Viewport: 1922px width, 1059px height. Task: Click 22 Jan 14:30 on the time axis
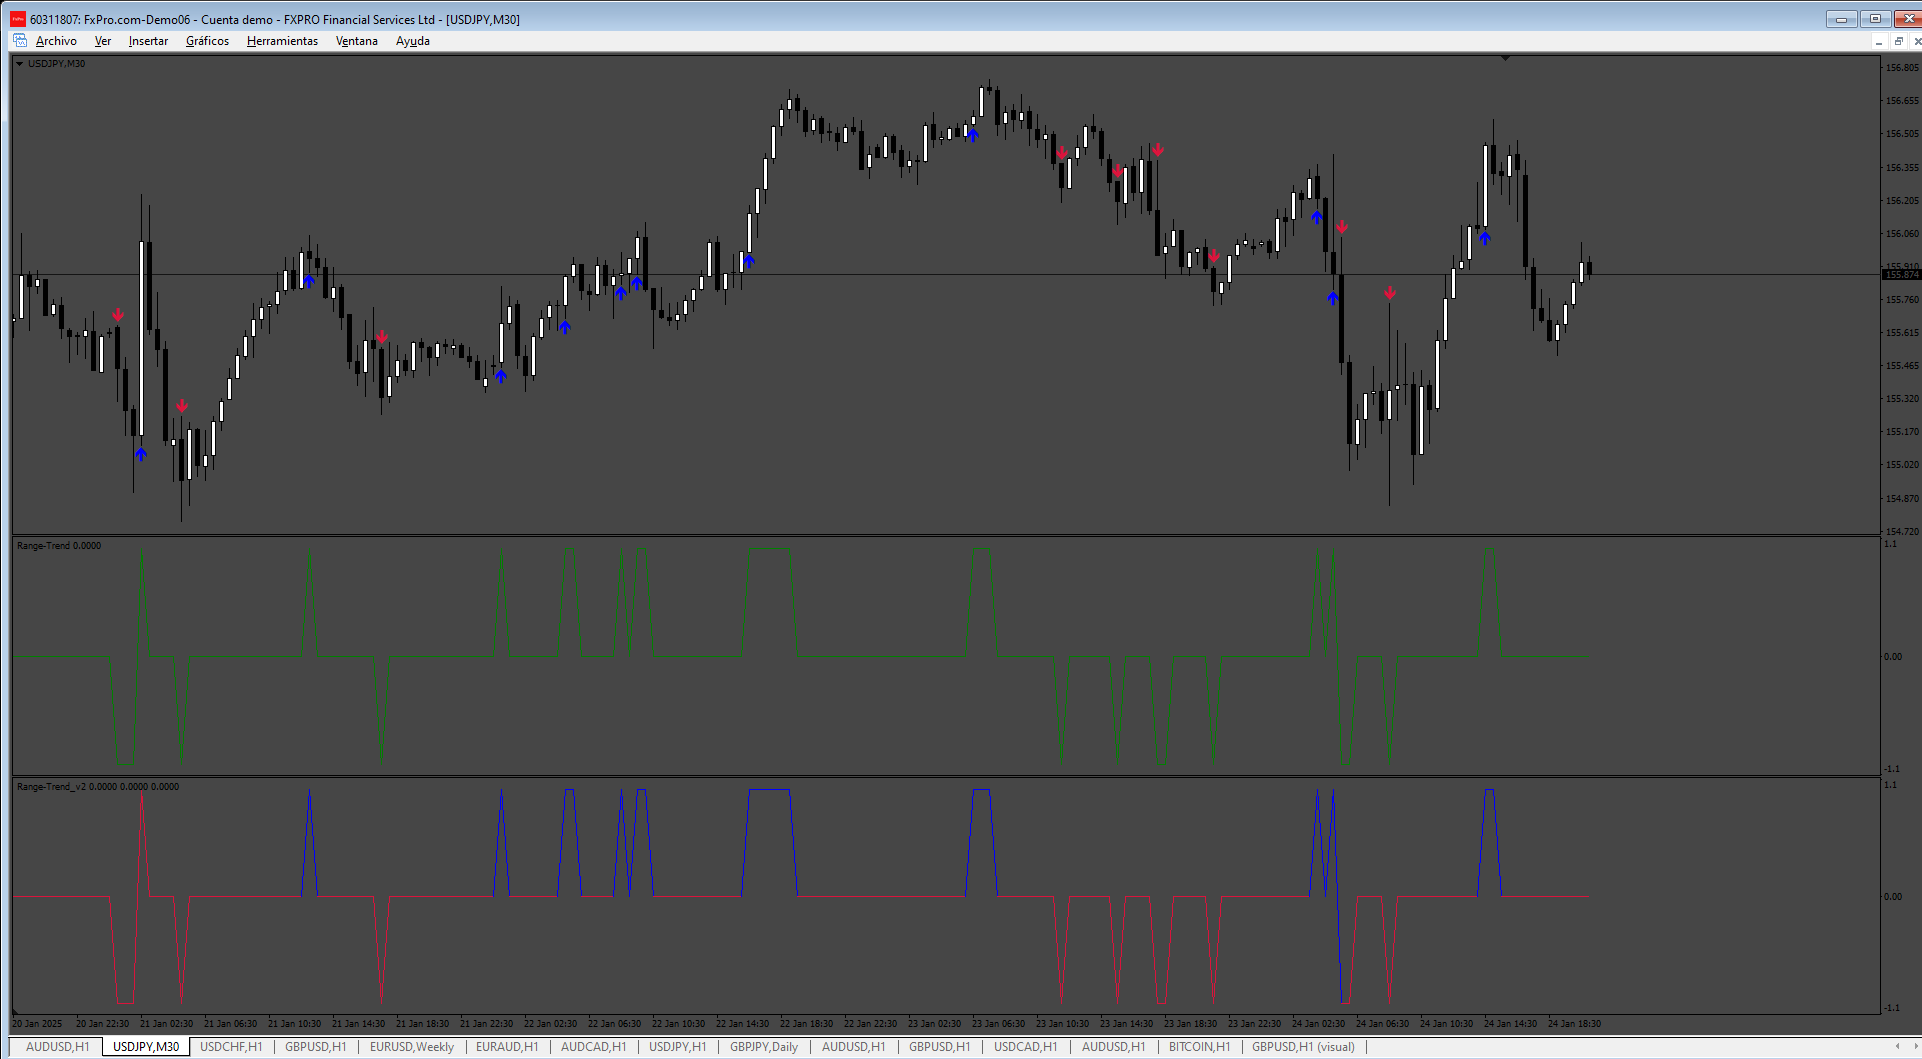(x=742, y=1024)
